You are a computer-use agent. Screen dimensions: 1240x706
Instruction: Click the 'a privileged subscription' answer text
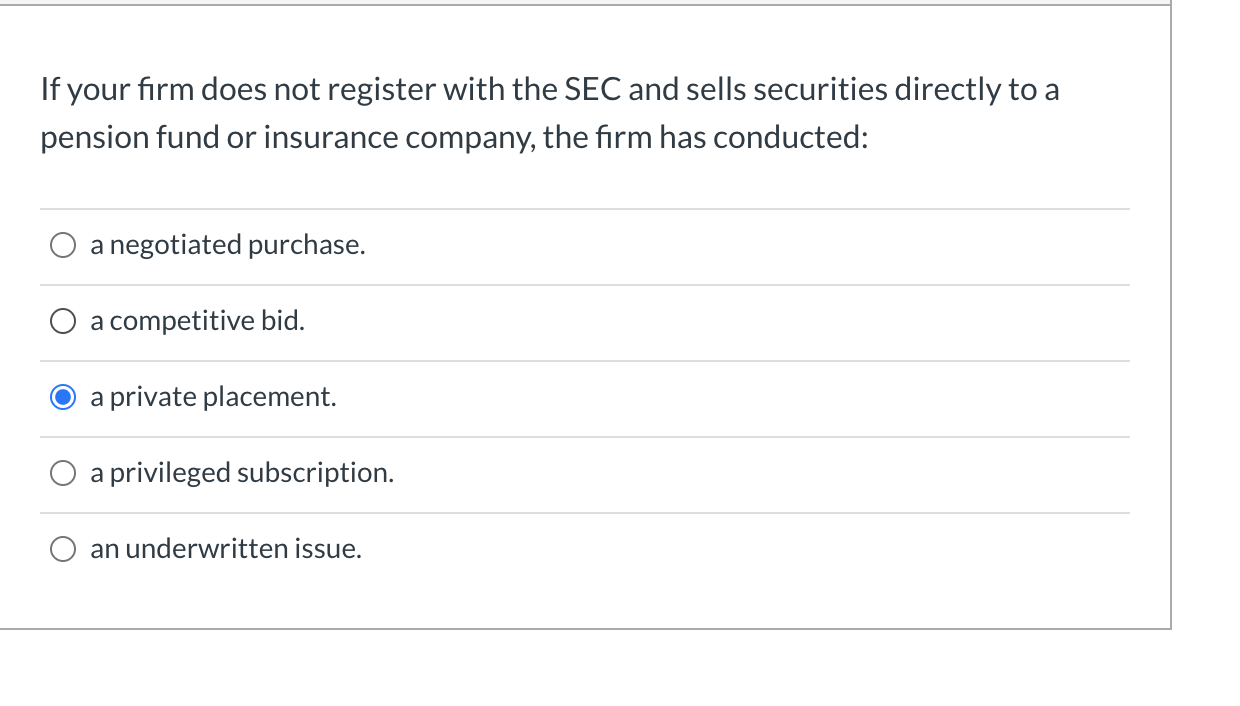coord(242,472)
